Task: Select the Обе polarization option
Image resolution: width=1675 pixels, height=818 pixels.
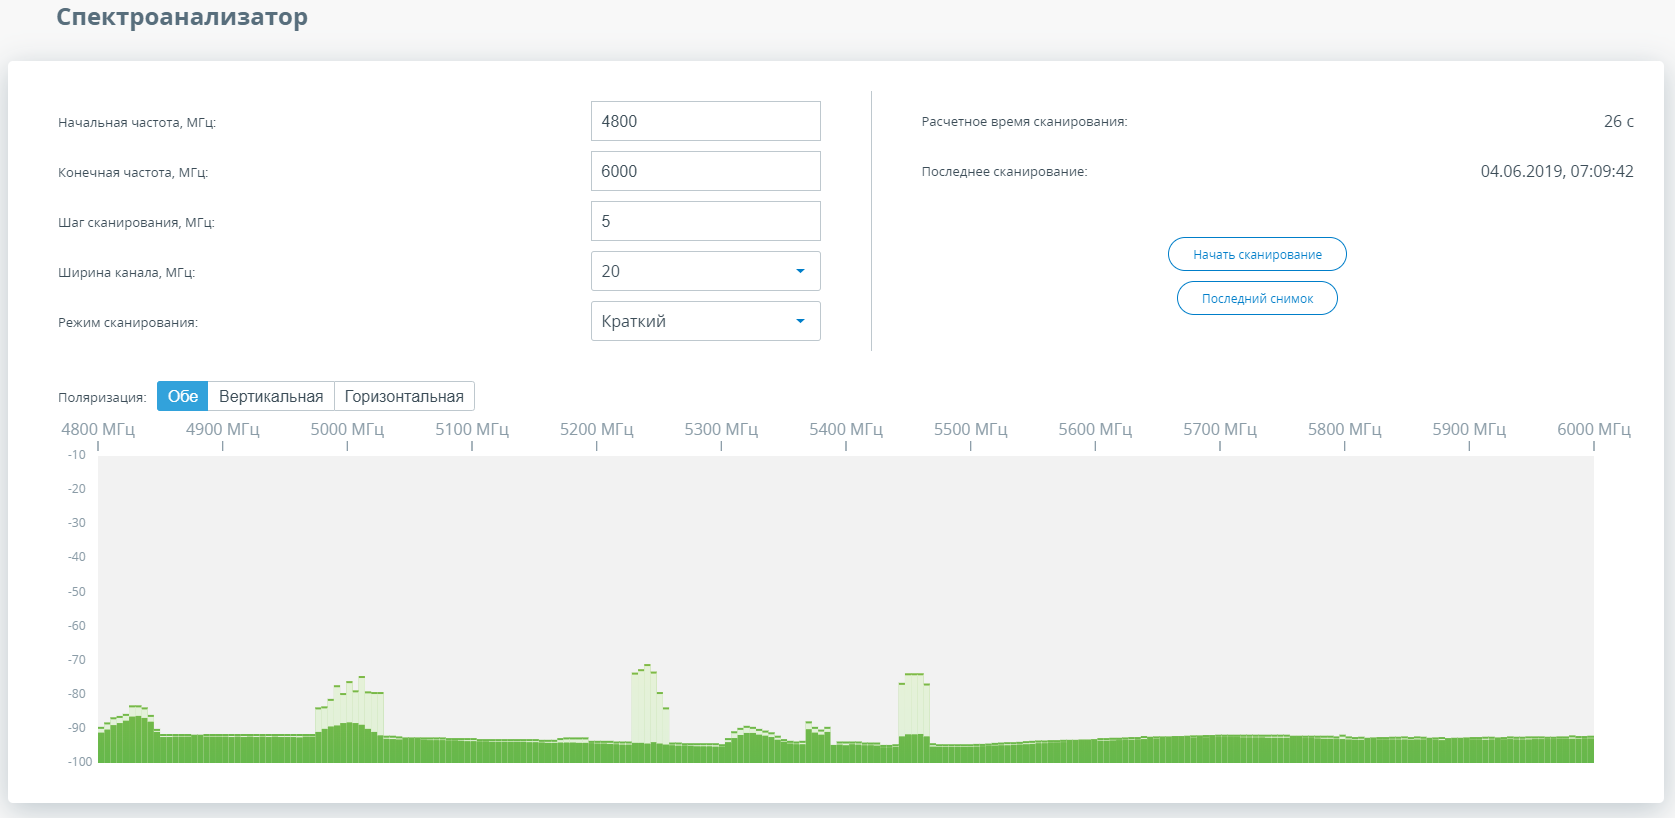Action: point(182,396)
